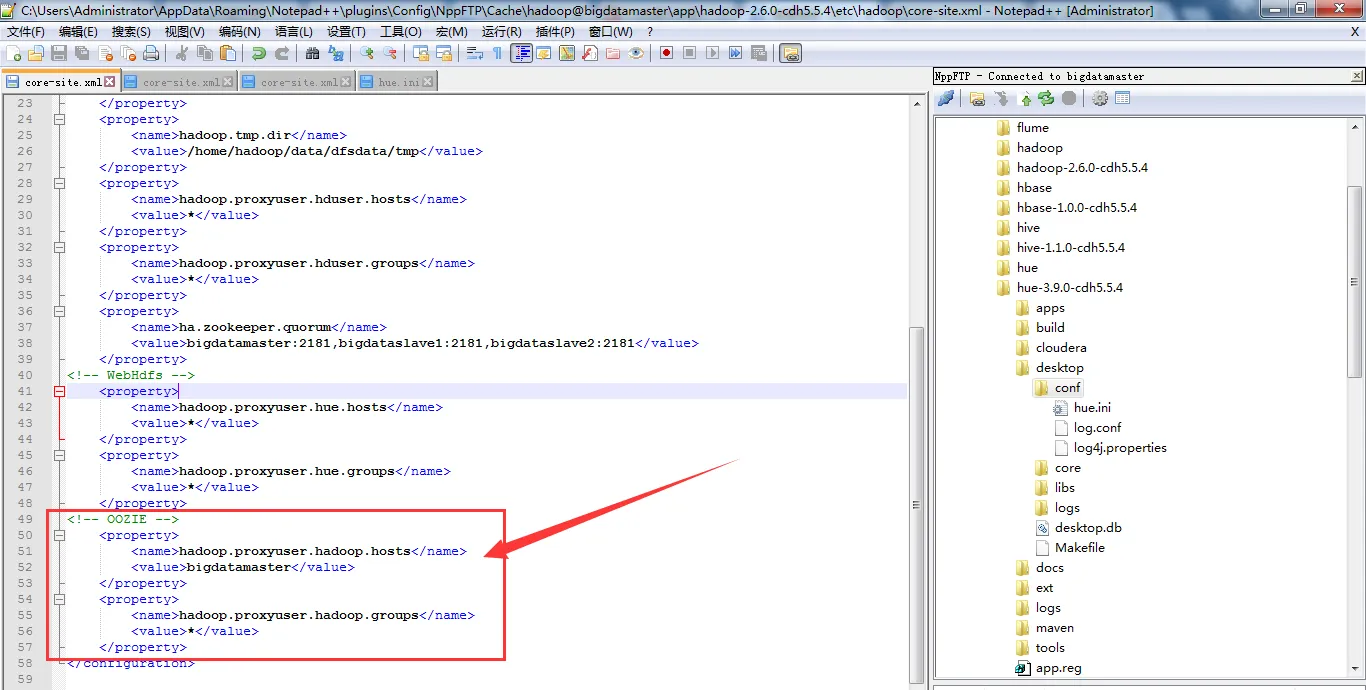Select the conf folder in the tree
The image size is (1366, 690).
click(1067, 387)
